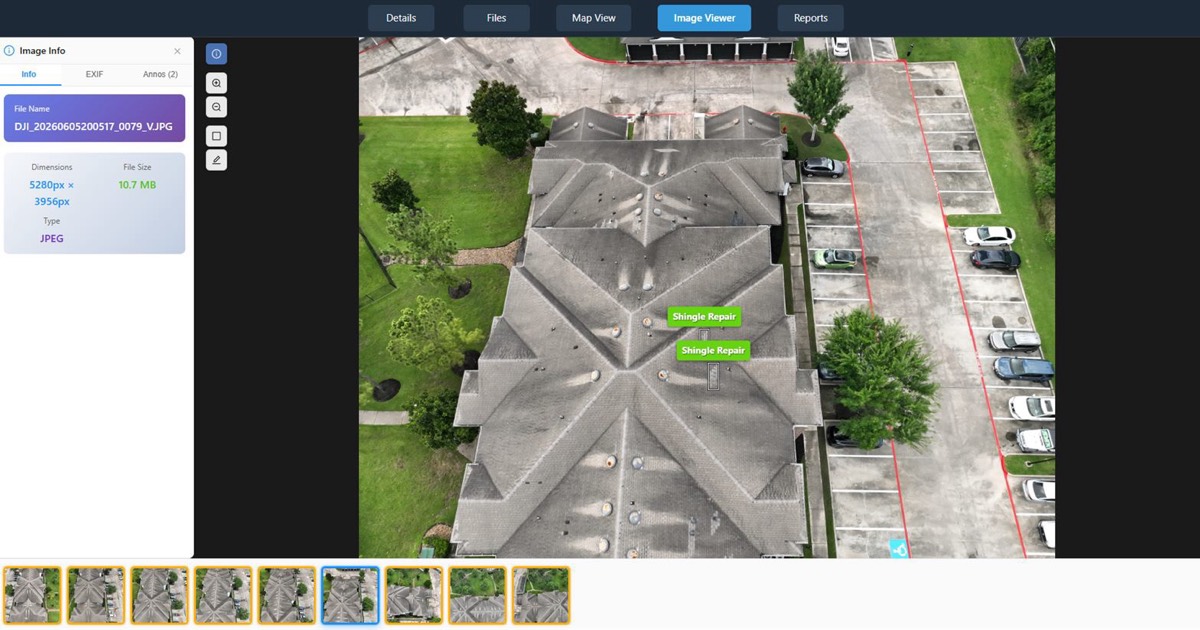Screen dimensions: 1200x630
Task: Zoom in on the image
Action: (x=216, y=83)
